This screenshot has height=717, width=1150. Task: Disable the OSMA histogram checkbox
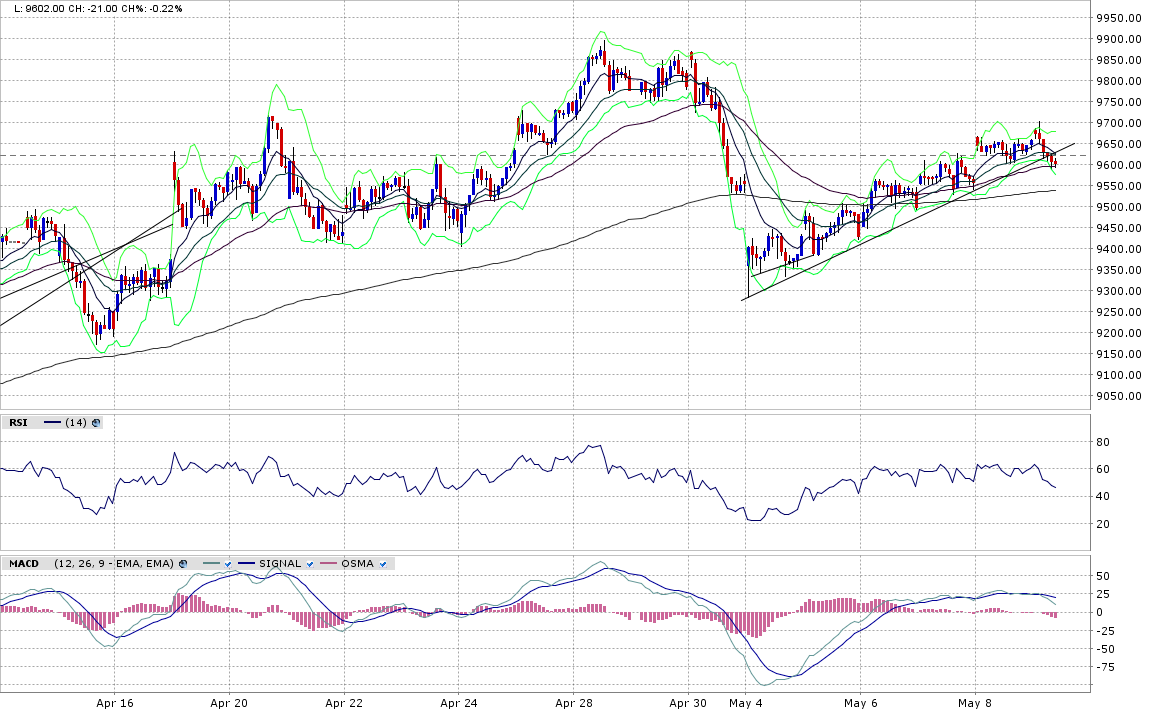click(x=383, y=564)
